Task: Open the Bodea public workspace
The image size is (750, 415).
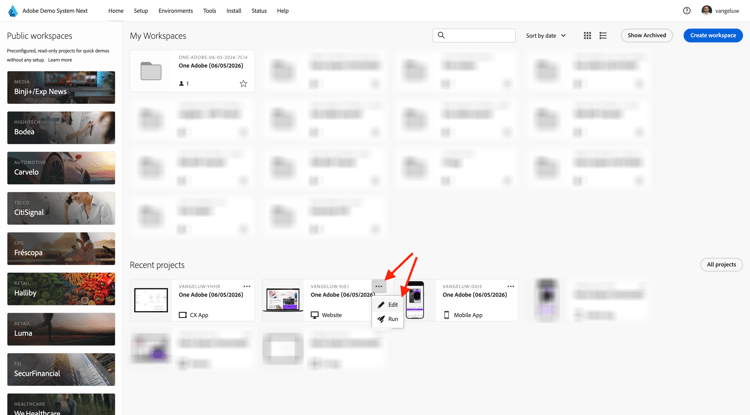Action: [x=61, y=128]
